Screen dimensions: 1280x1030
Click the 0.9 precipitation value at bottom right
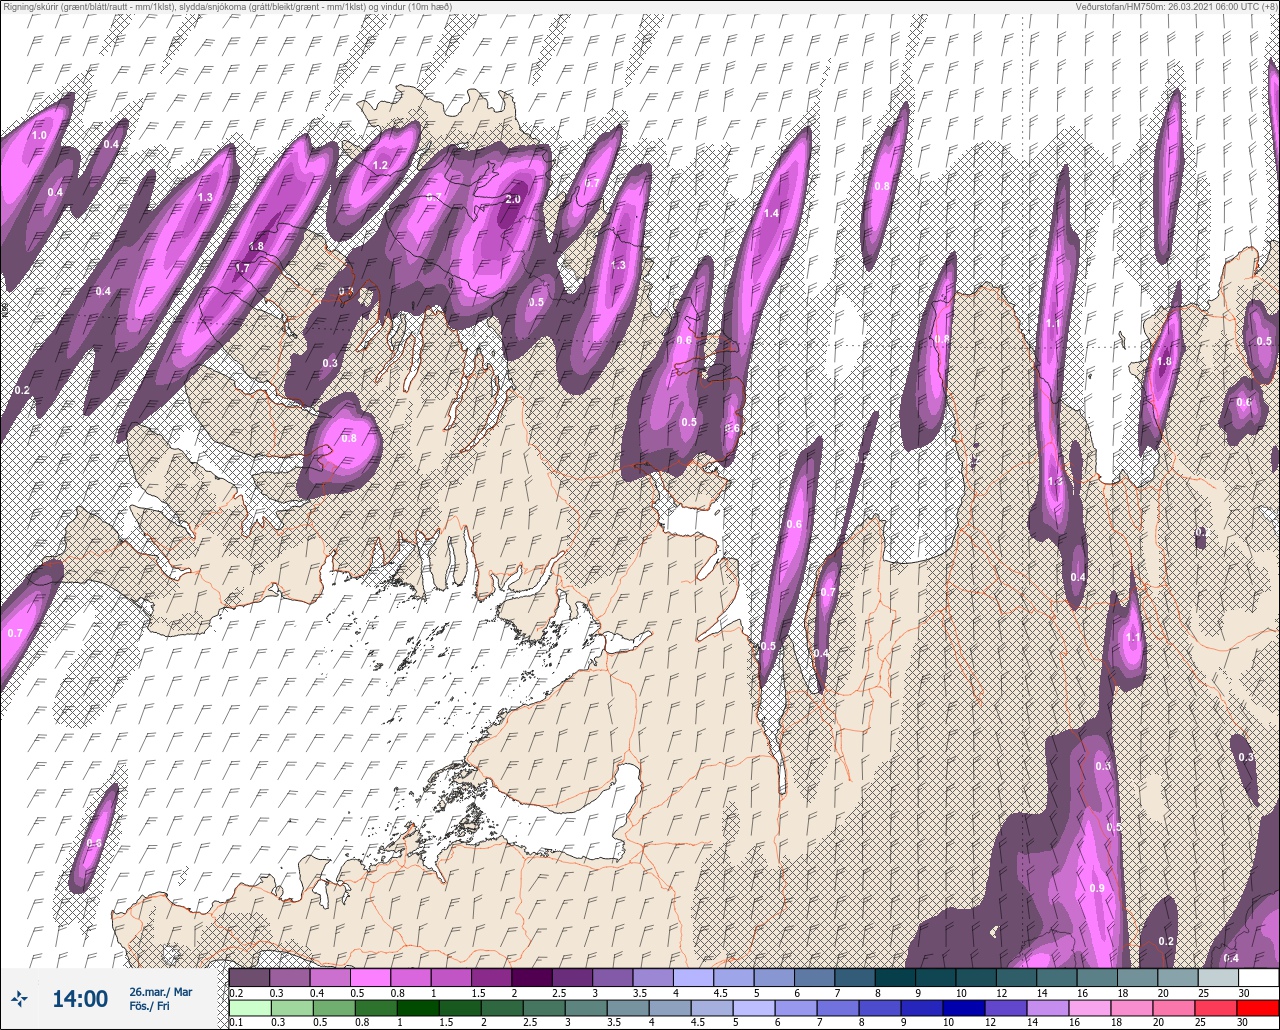pos(1097,888)
